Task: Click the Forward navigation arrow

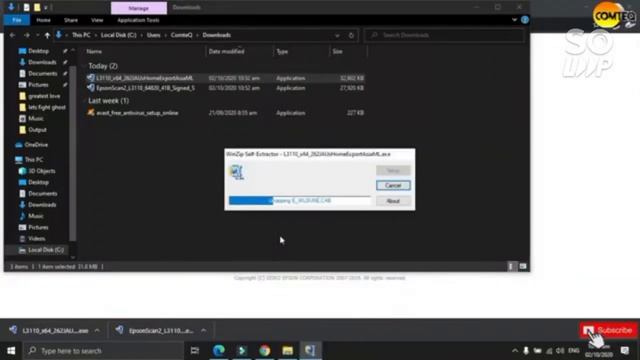Action: click(26, 36)
